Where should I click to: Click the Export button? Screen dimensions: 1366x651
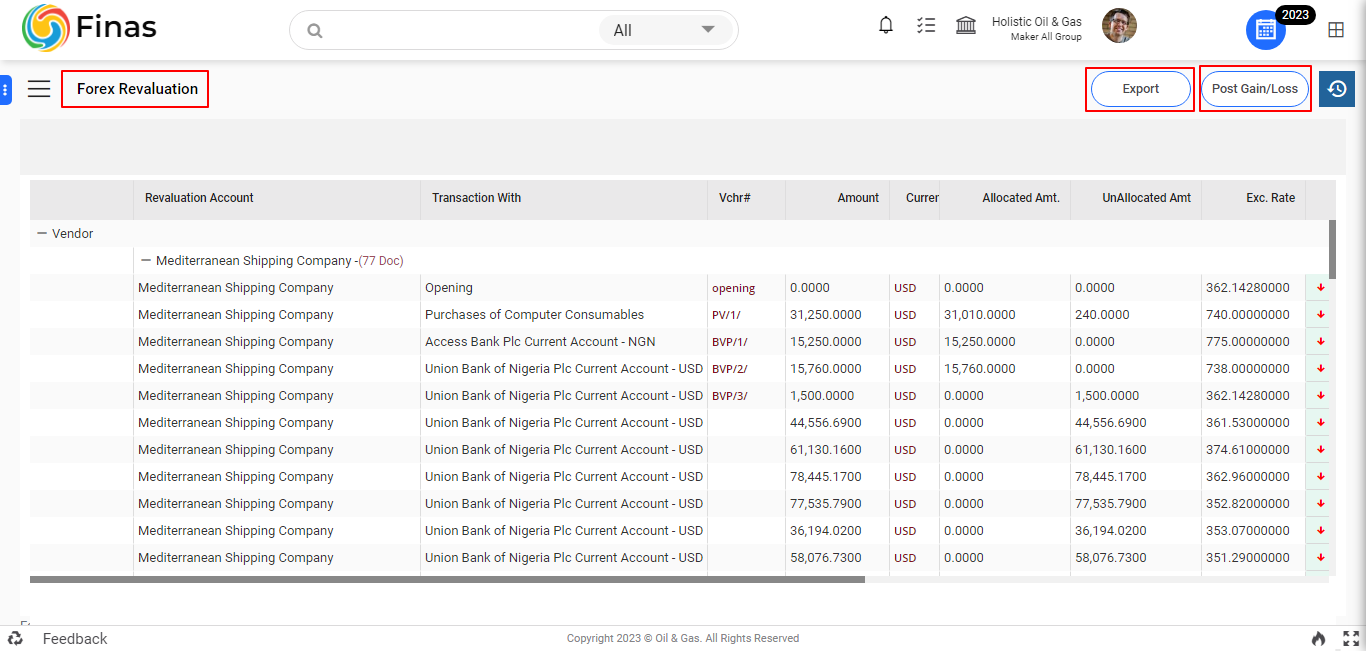point(1140,89)
